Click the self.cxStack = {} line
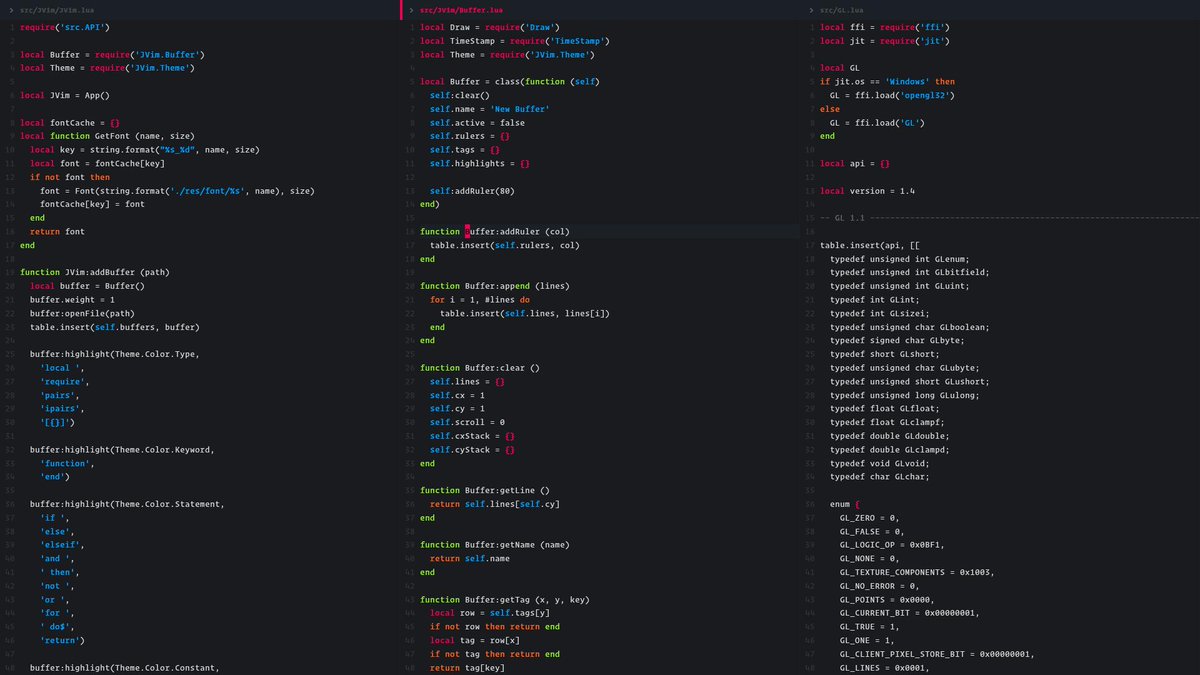The width and height of the screenshot is (1200, 675). coord(472,436)
